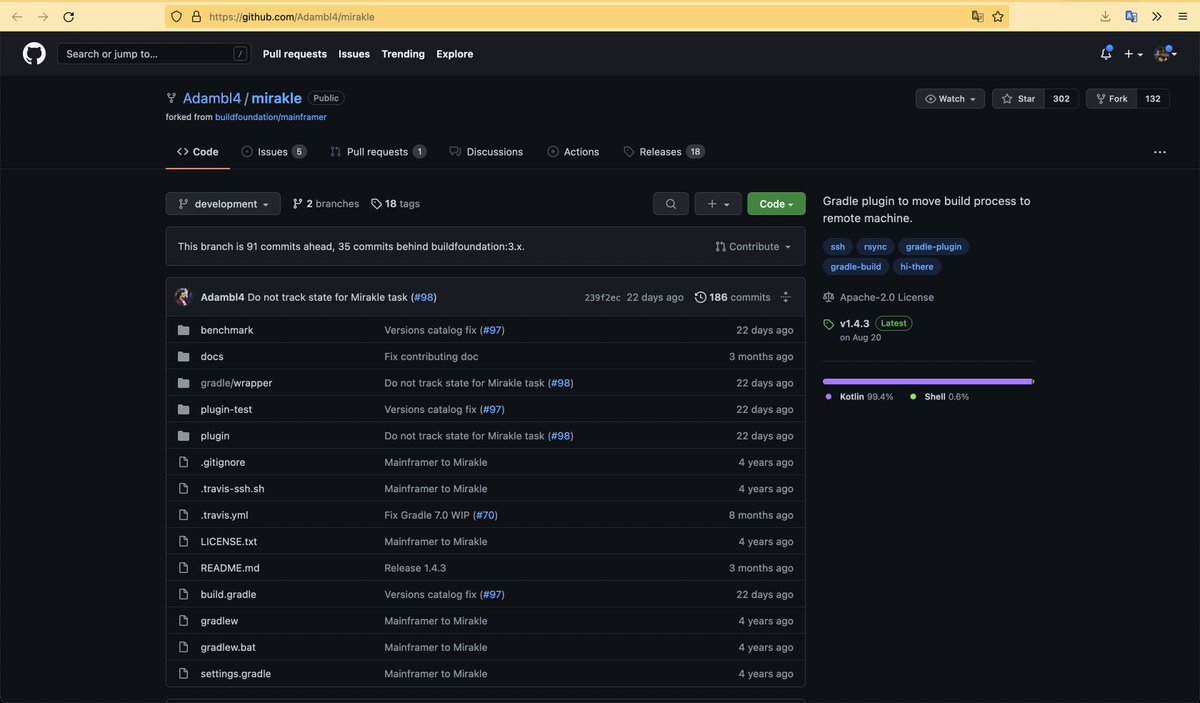
Task: Click the GitHub Octocat logo
Action: point(34,54)
